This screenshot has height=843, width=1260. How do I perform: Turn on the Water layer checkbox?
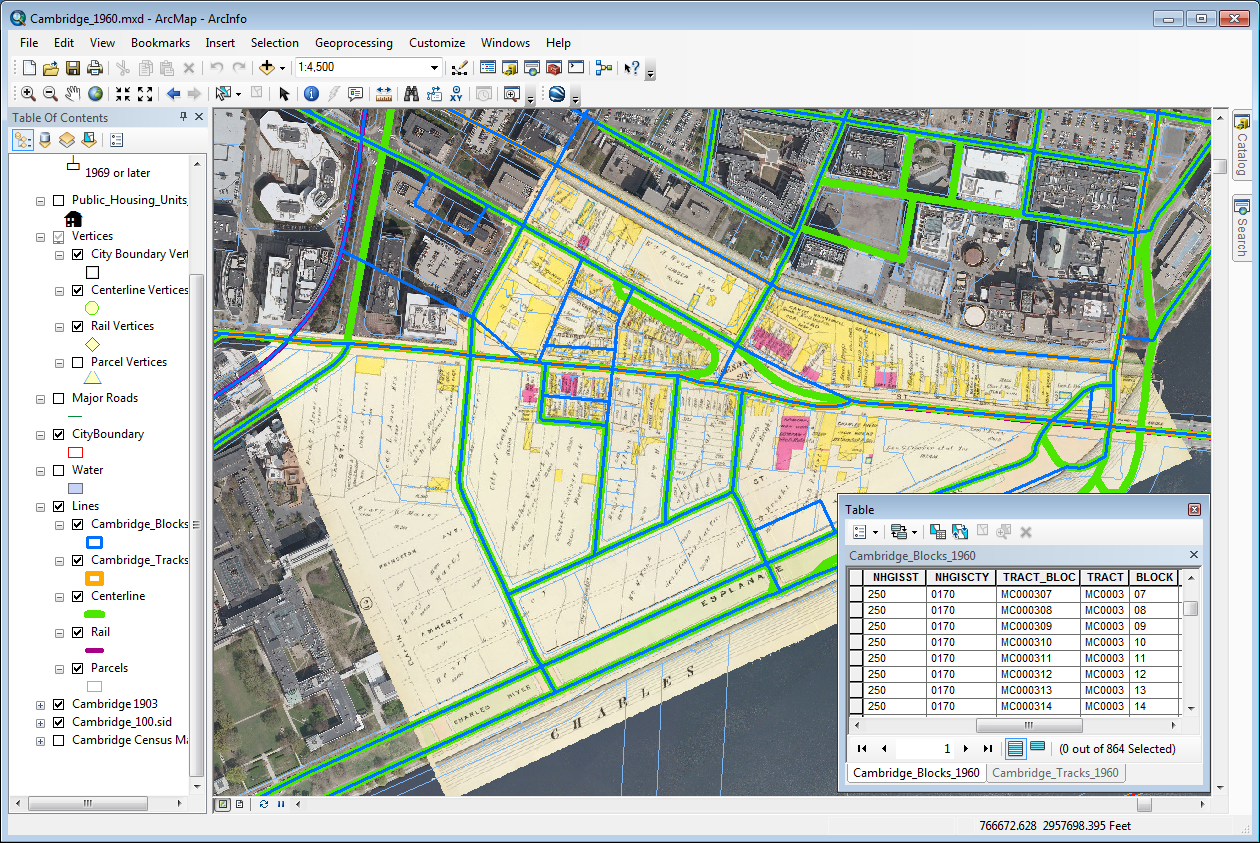coord(58,470)
